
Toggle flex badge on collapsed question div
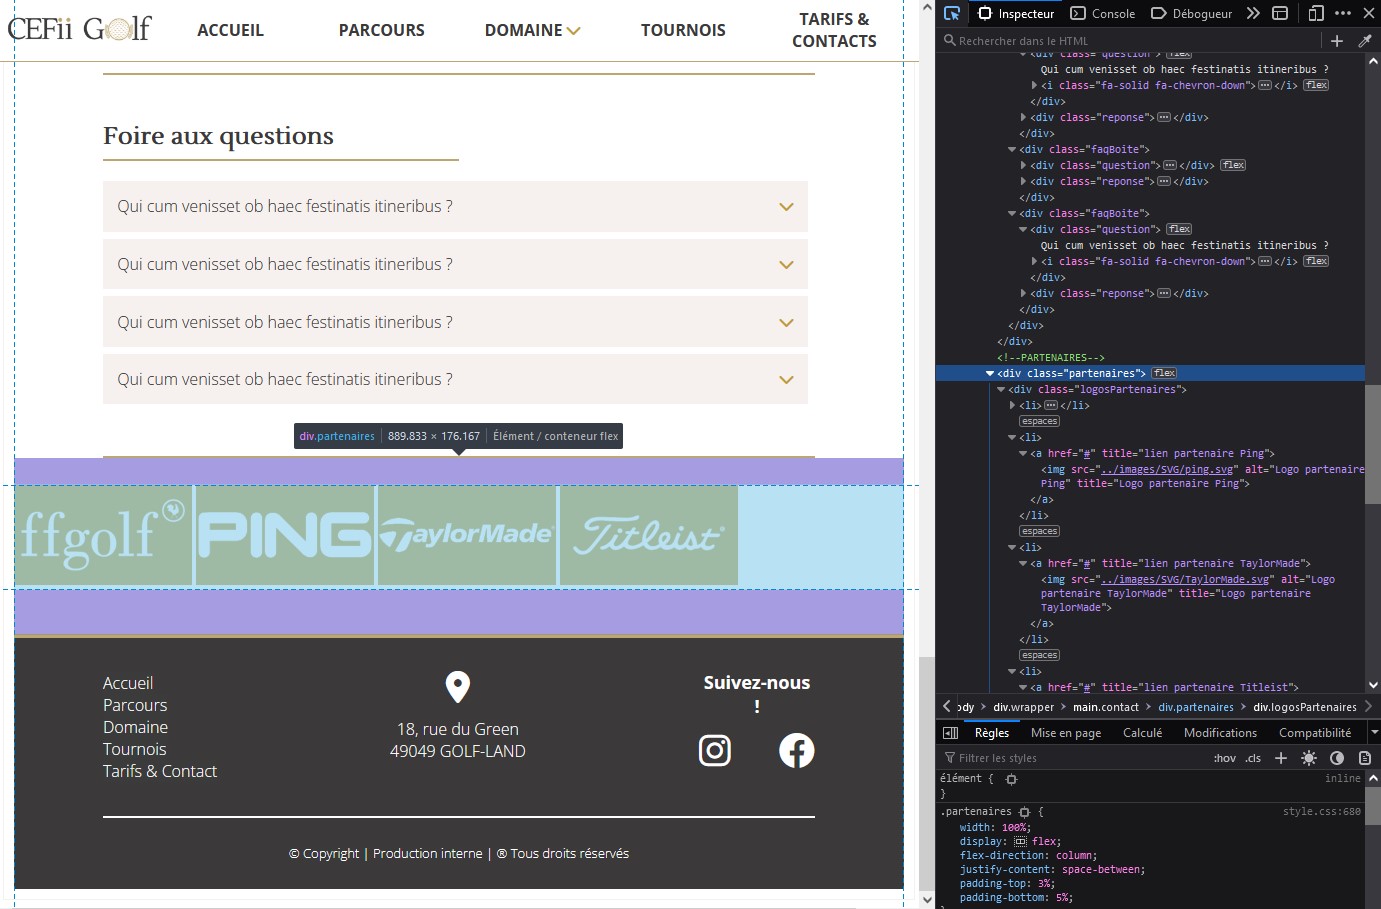coord(1233,165)
